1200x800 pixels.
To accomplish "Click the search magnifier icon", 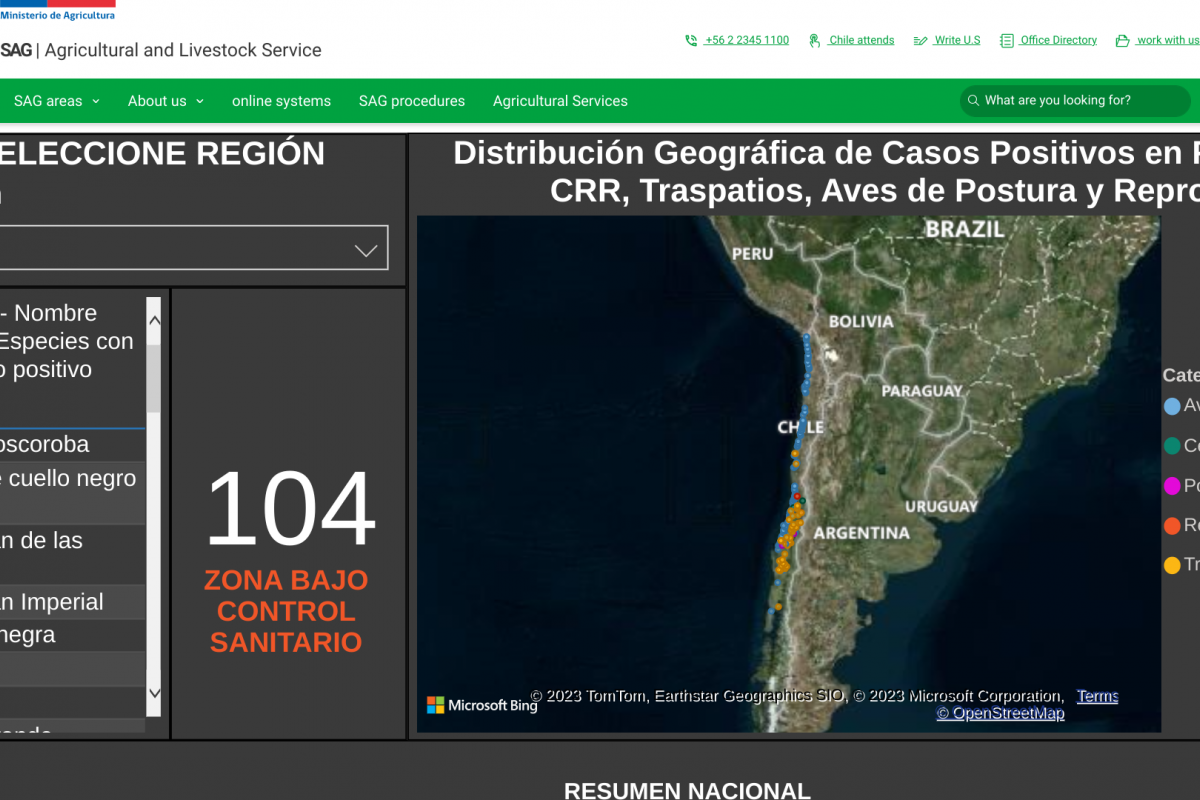I will [x=972, y=101].
